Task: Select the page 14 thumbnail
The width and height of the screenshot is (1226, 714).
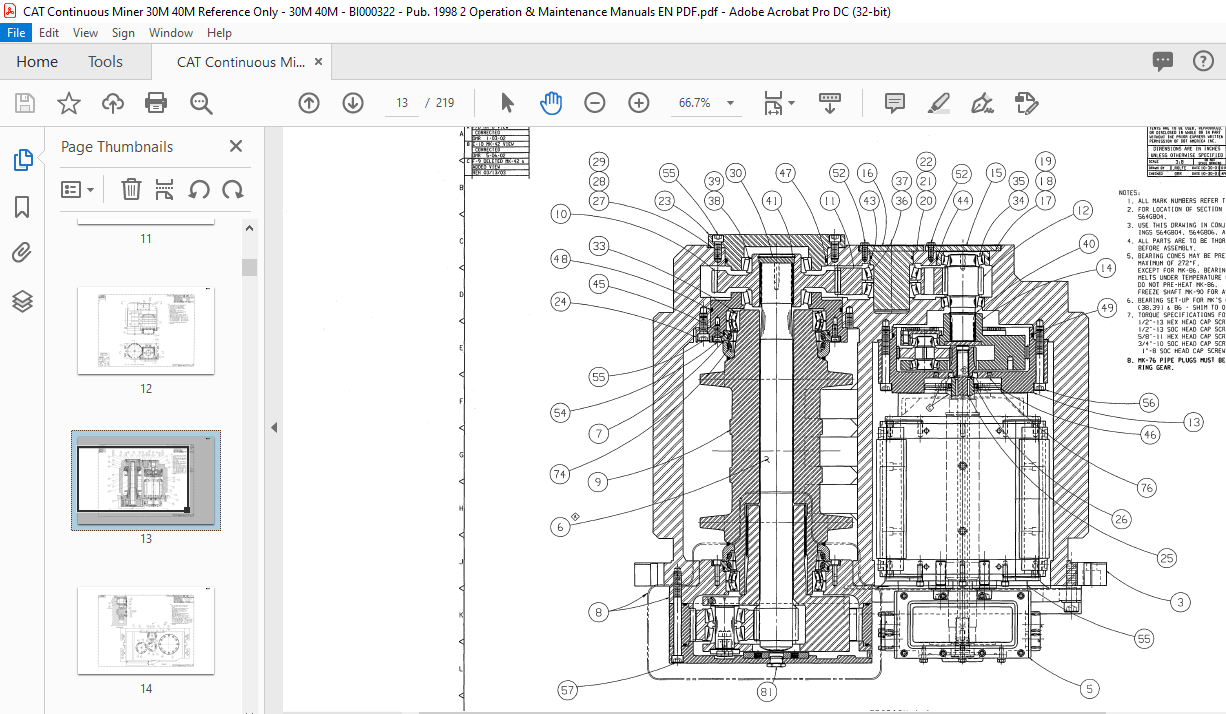Action: click(x=146, y=630)
